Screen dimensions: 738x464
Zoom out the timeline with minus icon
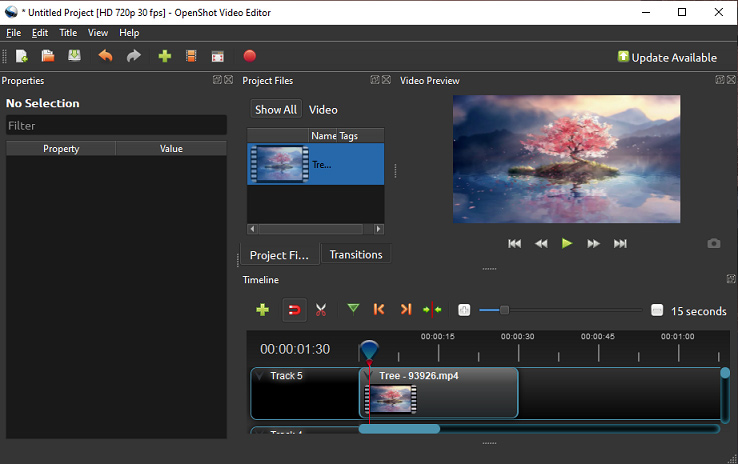[x=657, y=310]
